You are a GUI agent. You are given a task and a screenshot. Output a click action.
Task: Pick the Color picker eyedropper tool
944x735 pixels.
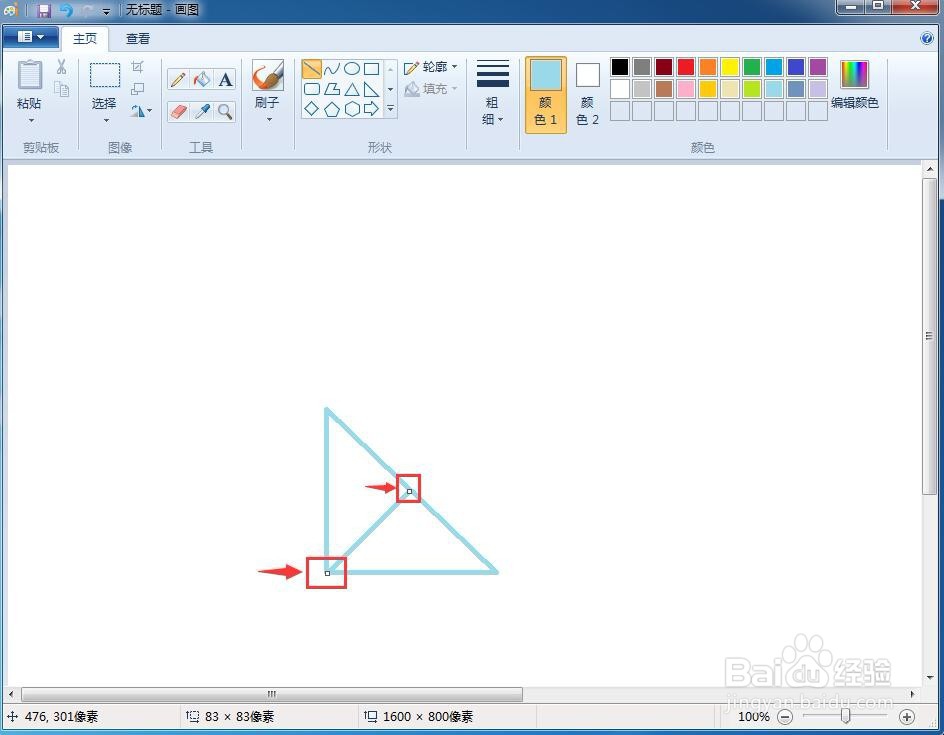tap(202, 112)
